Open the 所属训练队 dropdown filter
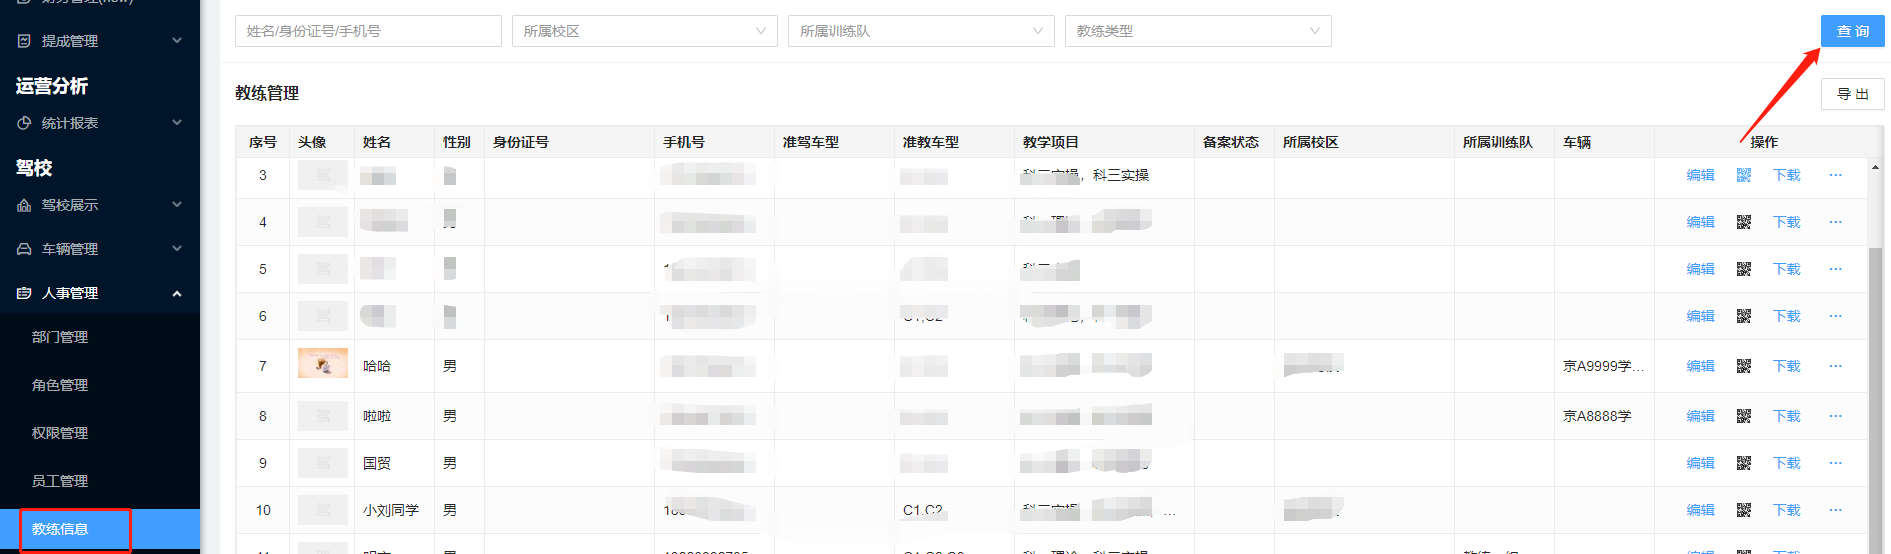The width and height of the screenshot is (1891, 554). [921, 31]
